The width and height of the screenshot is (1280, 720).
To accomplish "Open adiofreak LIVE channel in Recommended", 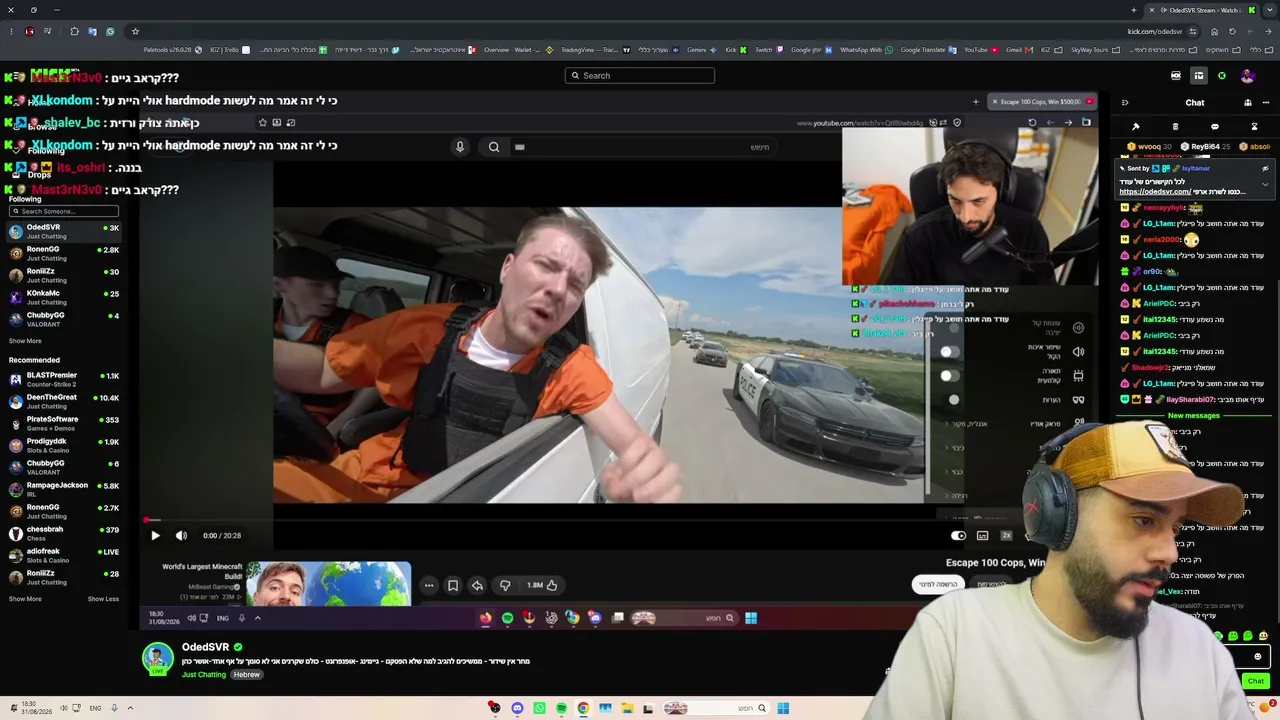I will (64, 555).
